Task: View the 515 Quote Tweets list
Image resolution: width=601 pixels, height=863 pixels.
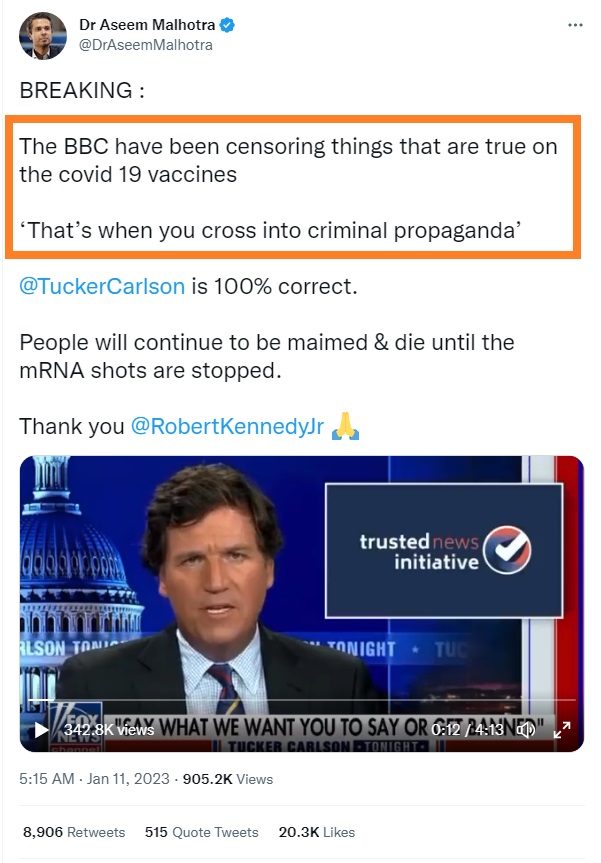Action: [201, 832]
